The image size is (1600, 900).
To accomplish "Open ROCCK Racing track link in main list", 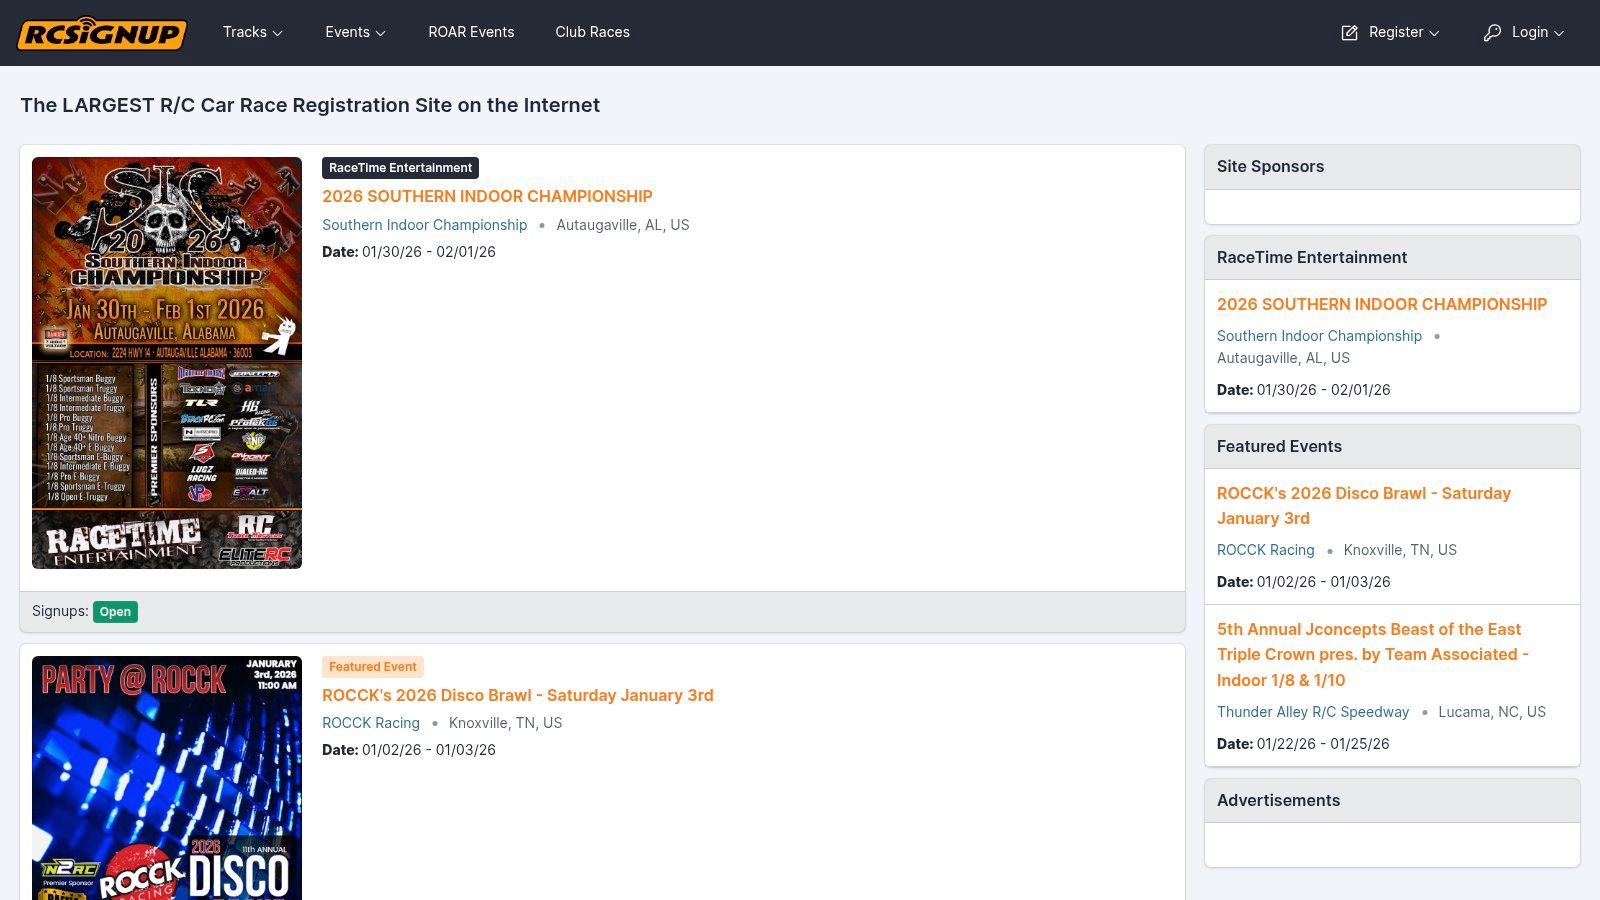I will coord(371,723).
